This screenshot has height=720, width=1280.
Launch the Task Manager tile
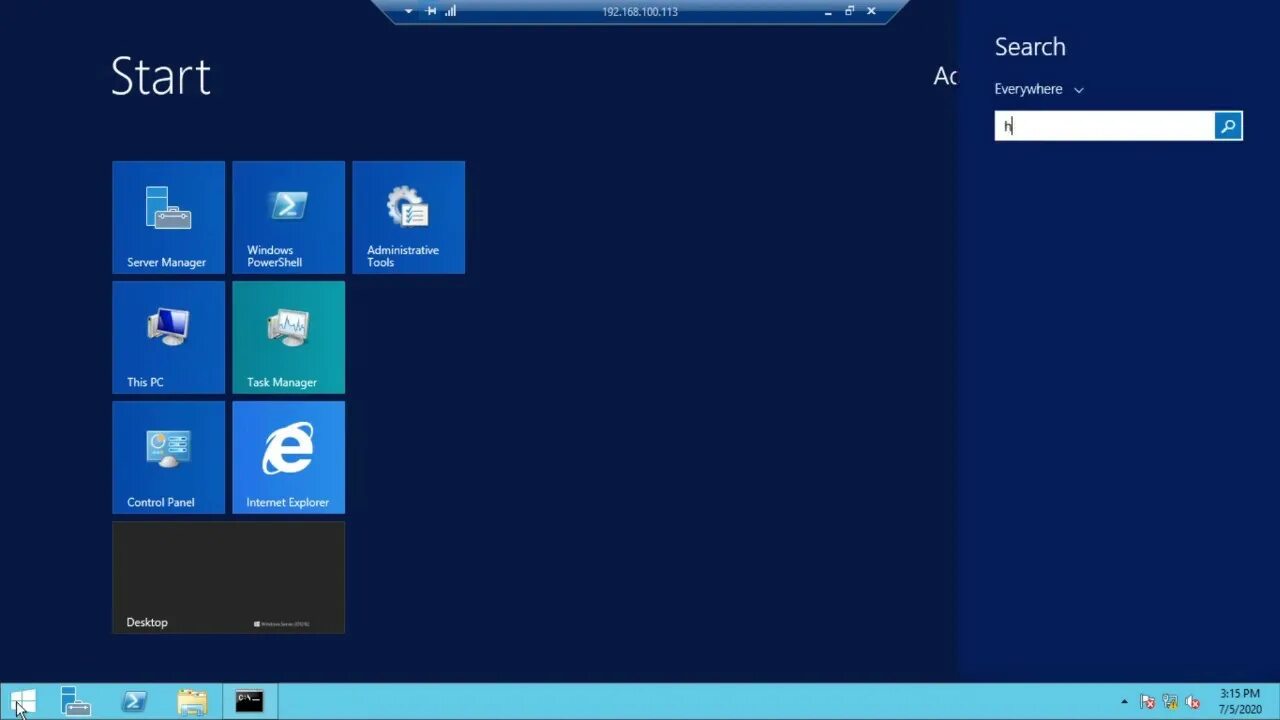pos(288,337)
